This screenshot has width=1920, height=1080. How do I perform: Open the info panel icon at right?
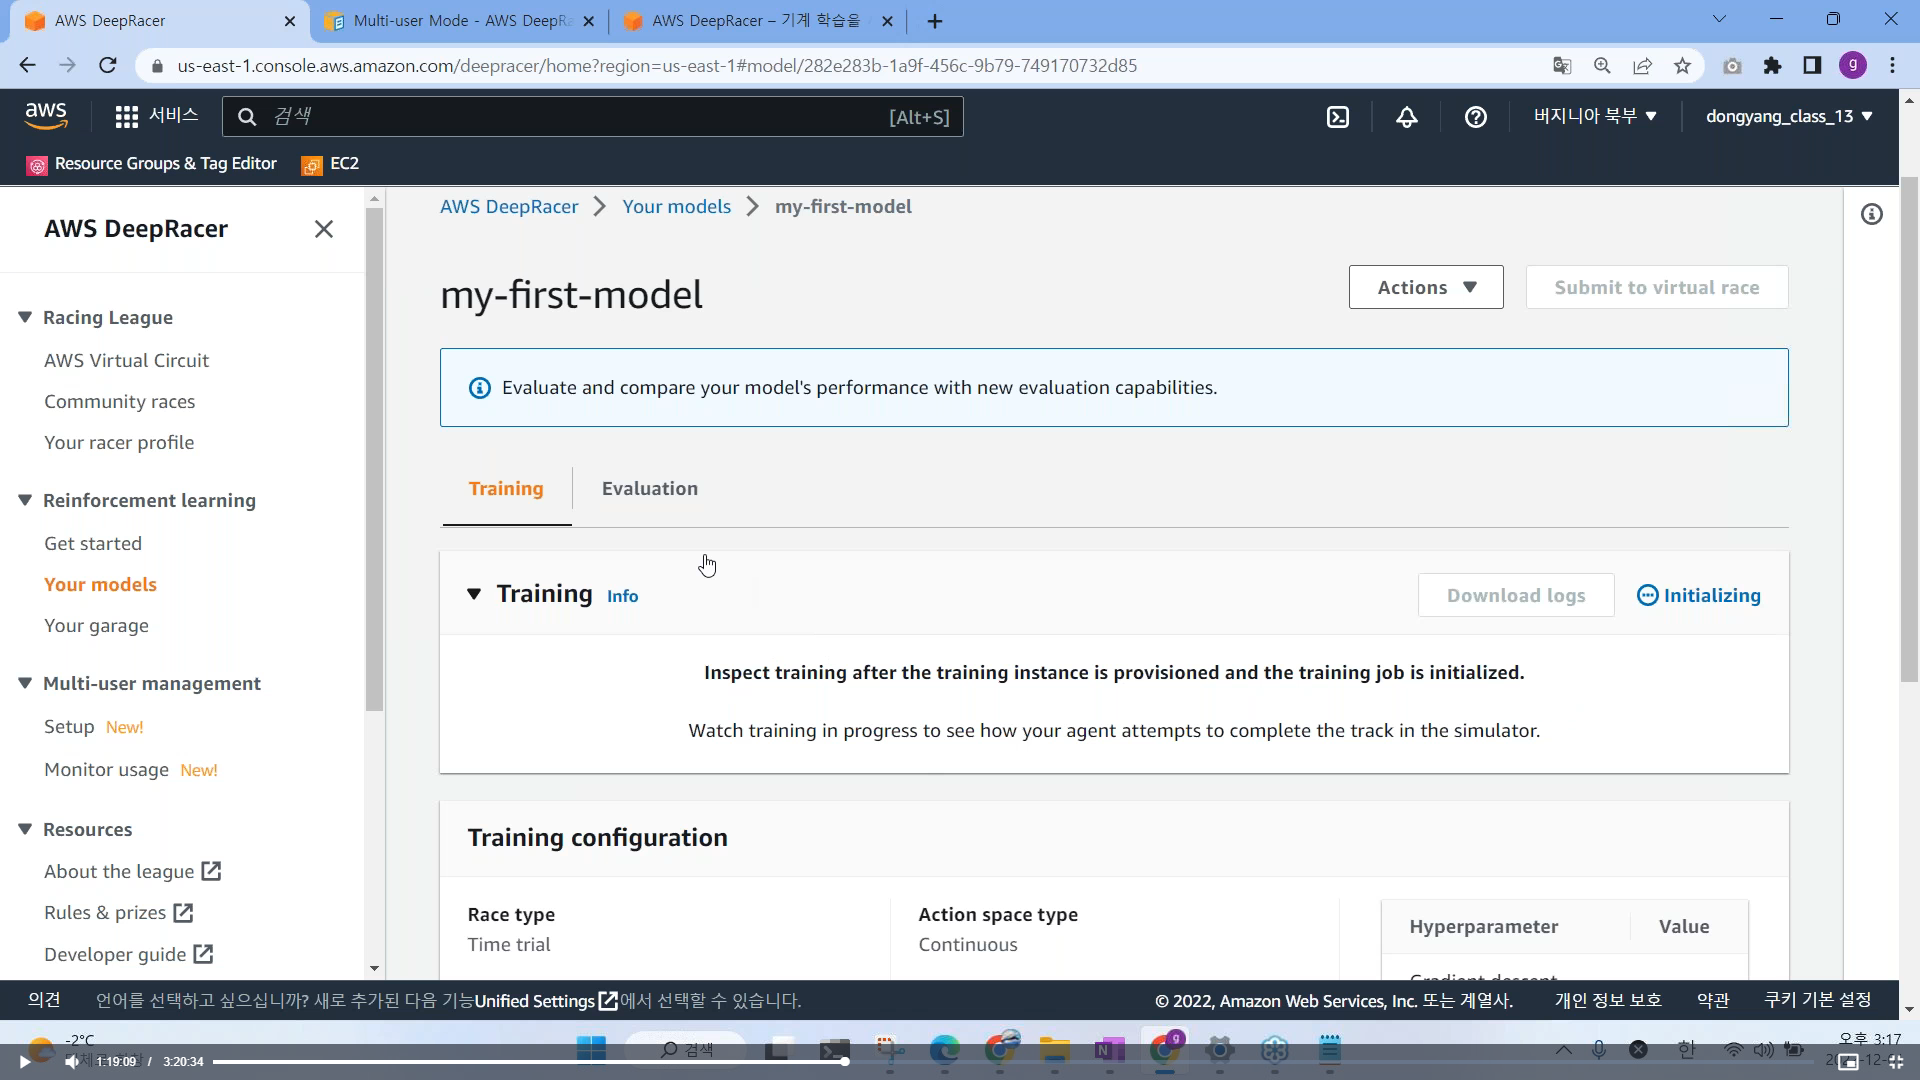point(1871,214)
